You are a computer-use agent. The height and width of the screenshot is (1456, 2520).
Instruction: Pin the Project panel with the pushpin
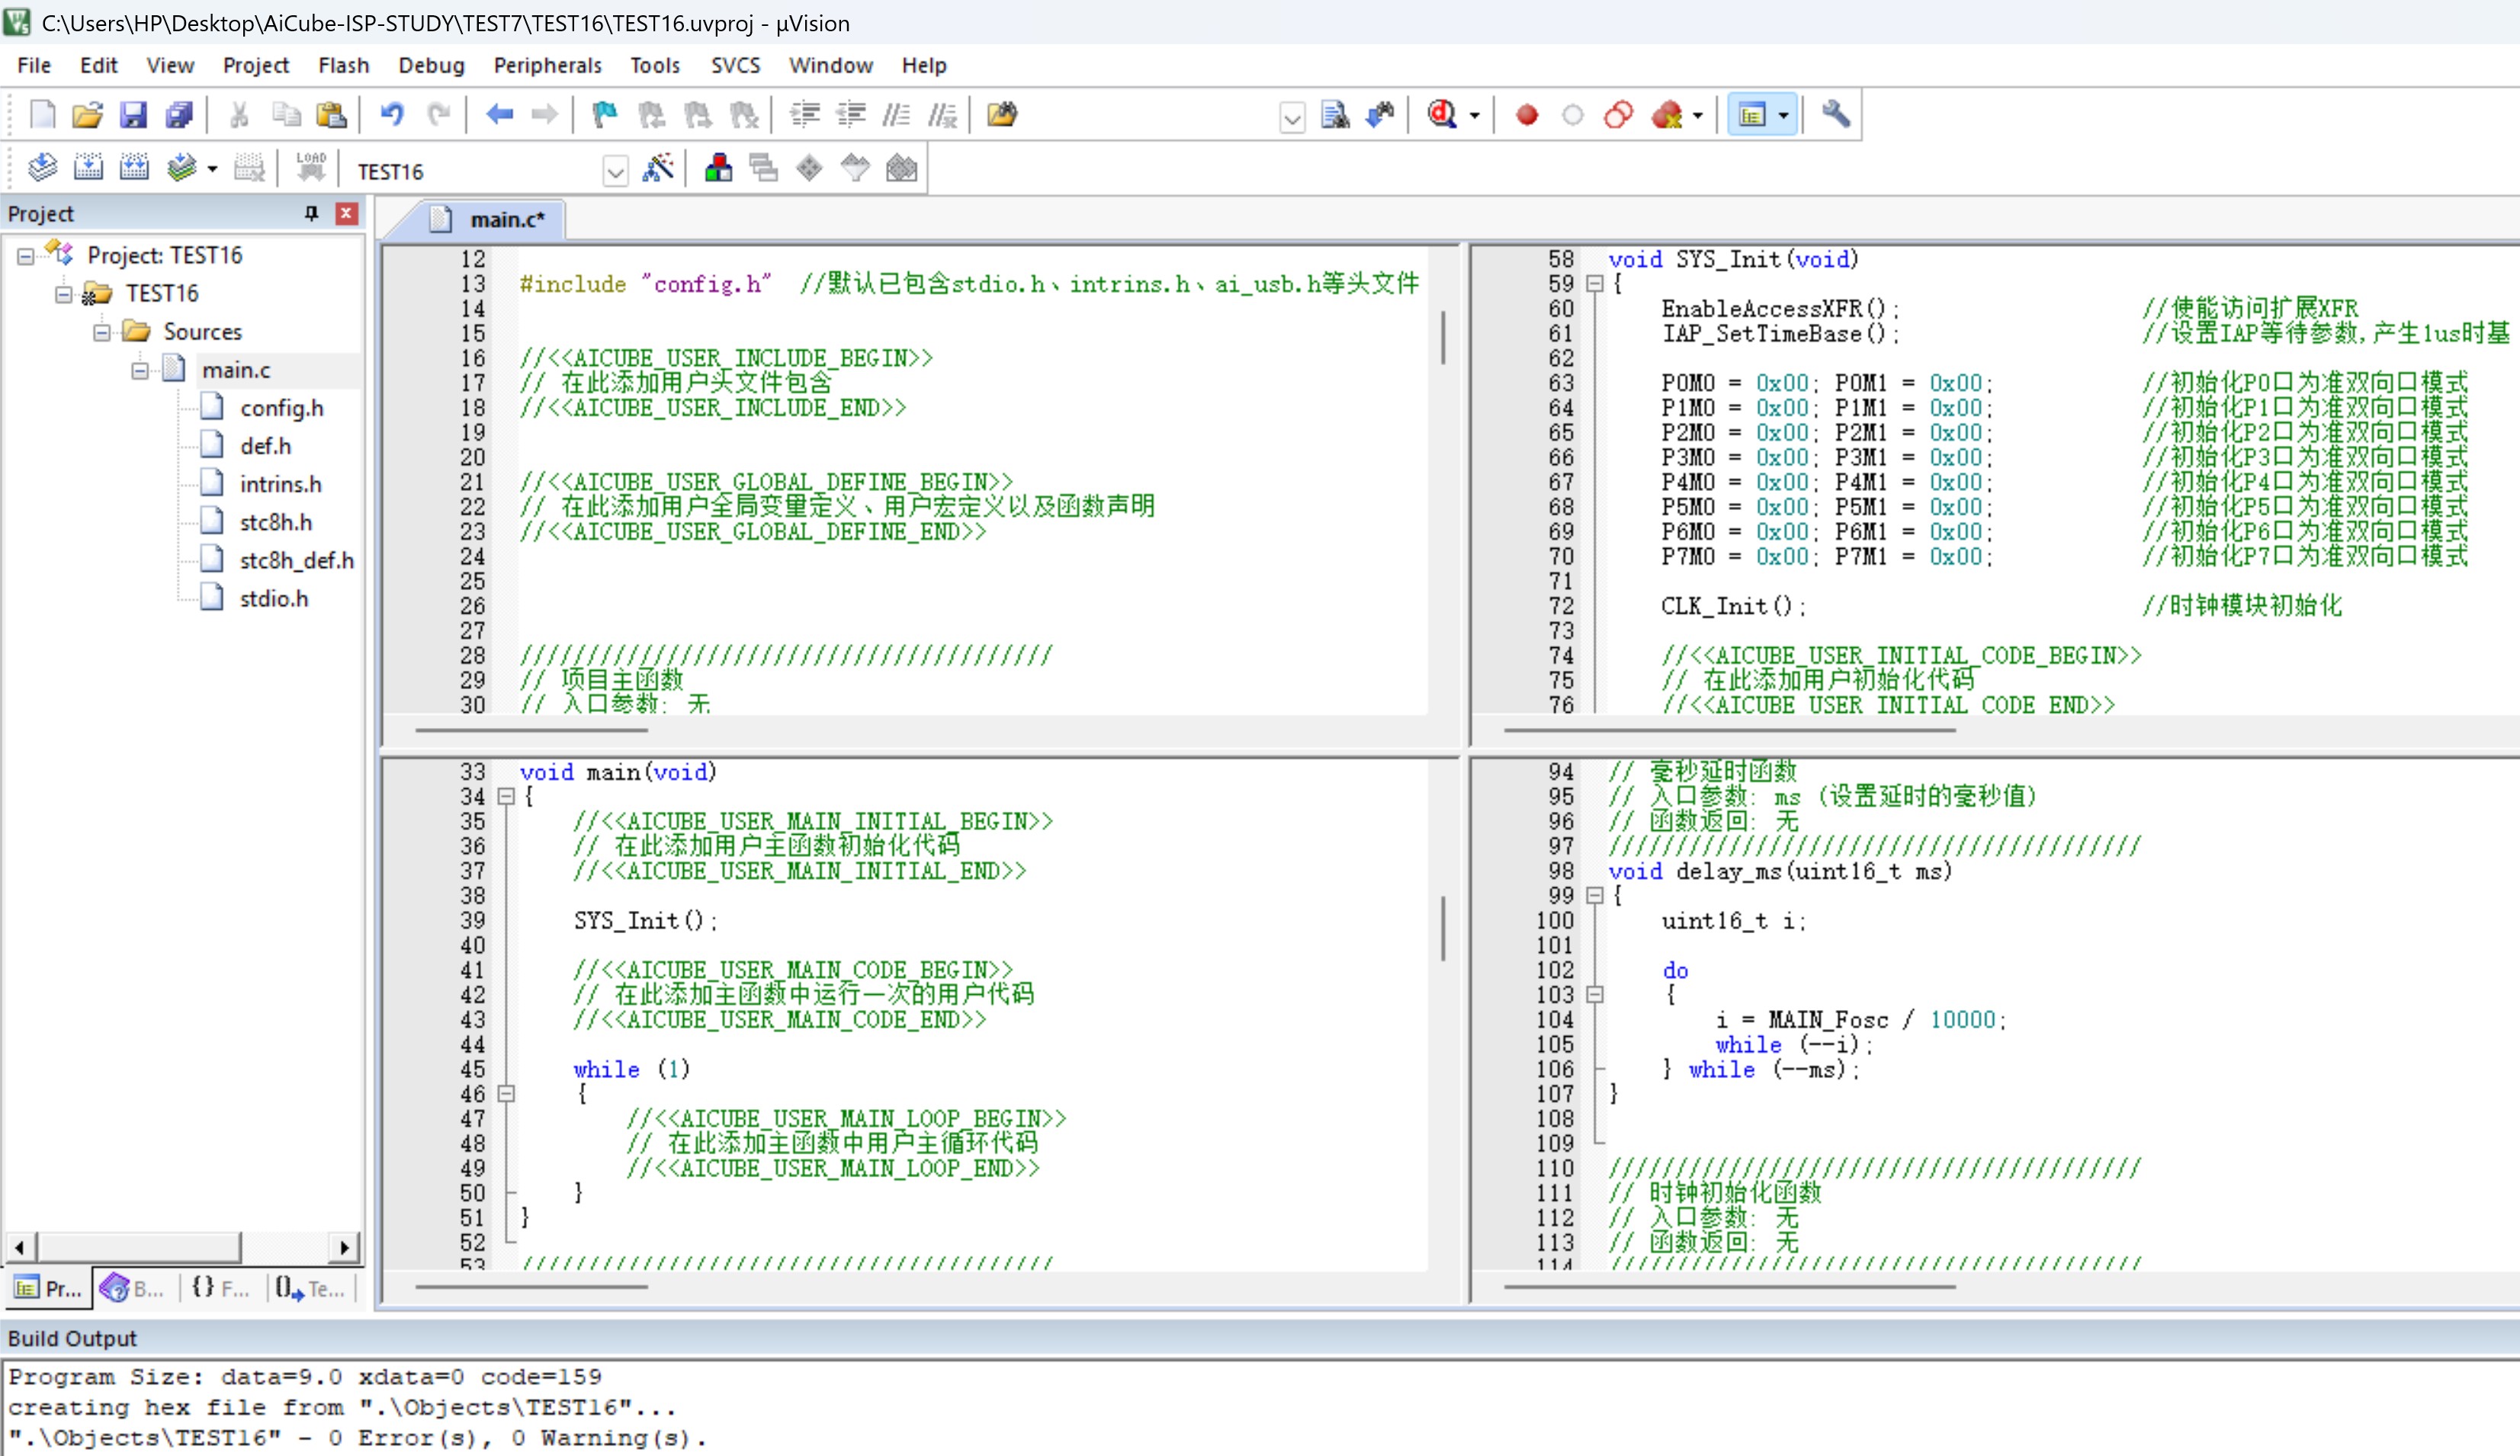pyautogui.click(x=311, y=213)
